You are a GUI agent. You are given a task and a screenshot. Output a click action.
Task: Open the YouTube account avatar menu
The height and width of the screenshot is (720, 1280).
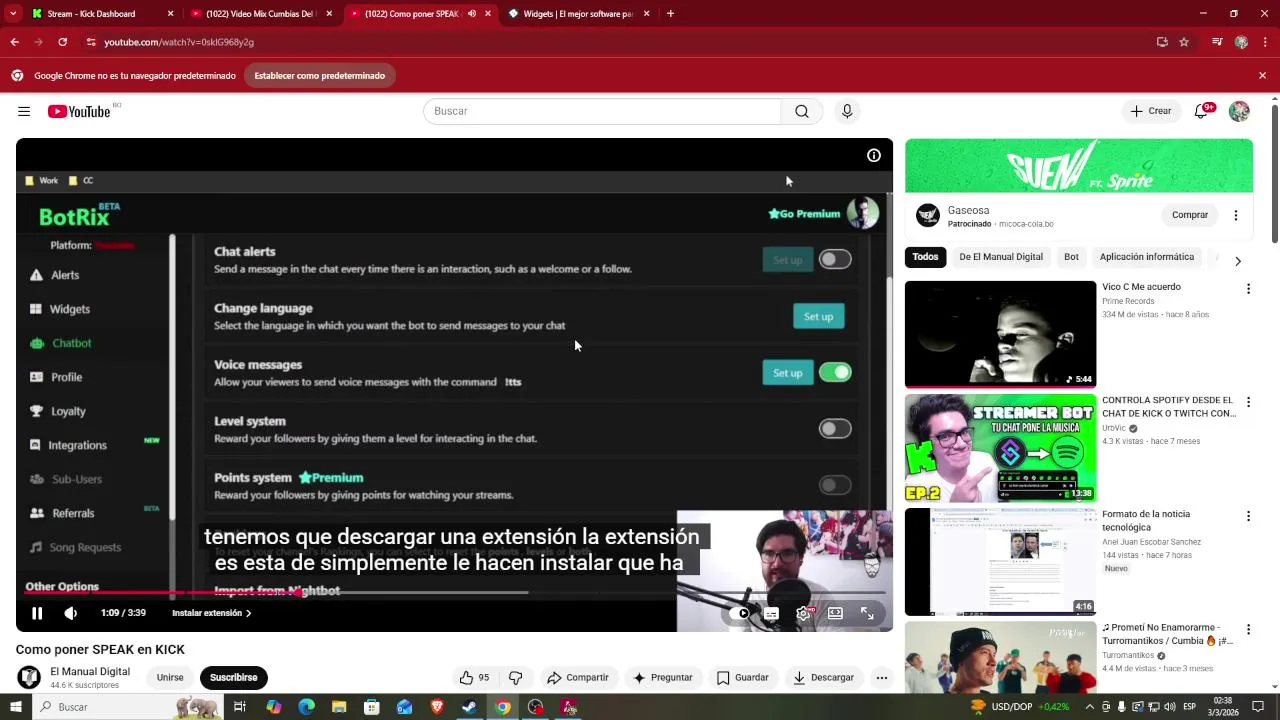1239,111
